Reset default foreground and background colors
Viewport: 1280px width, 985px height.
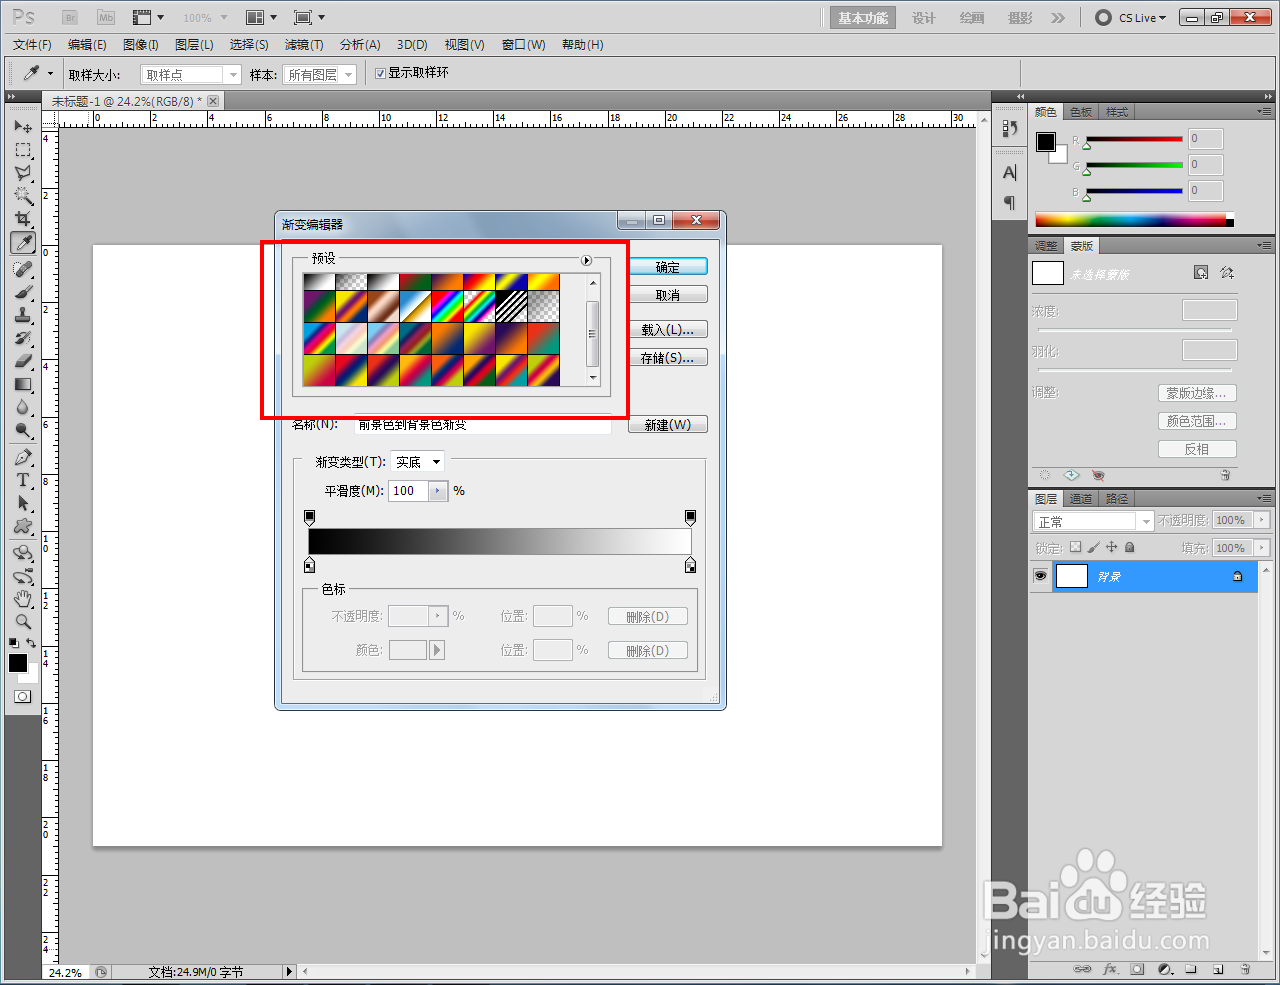coord(13,643)
